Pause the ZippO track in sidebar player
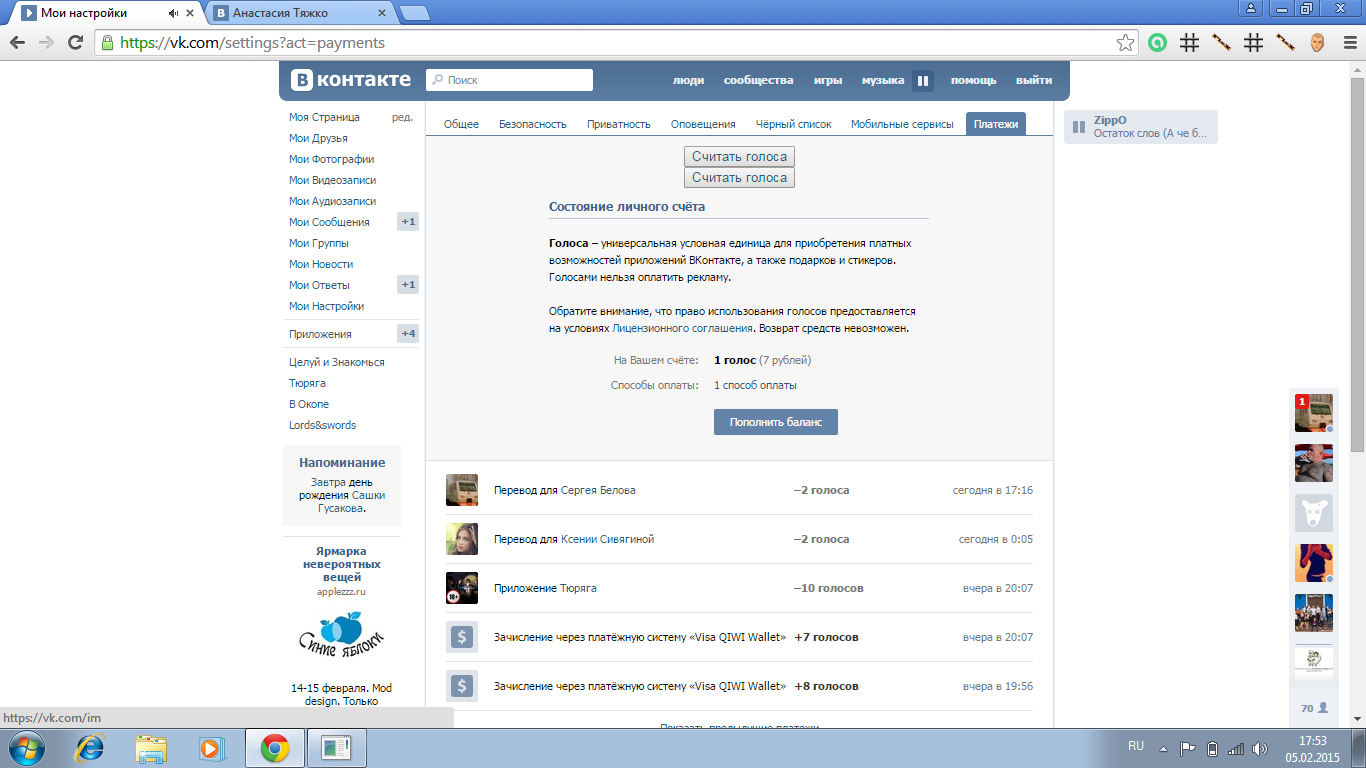Screen dimensions: 1366x768 pos(1079,127)
